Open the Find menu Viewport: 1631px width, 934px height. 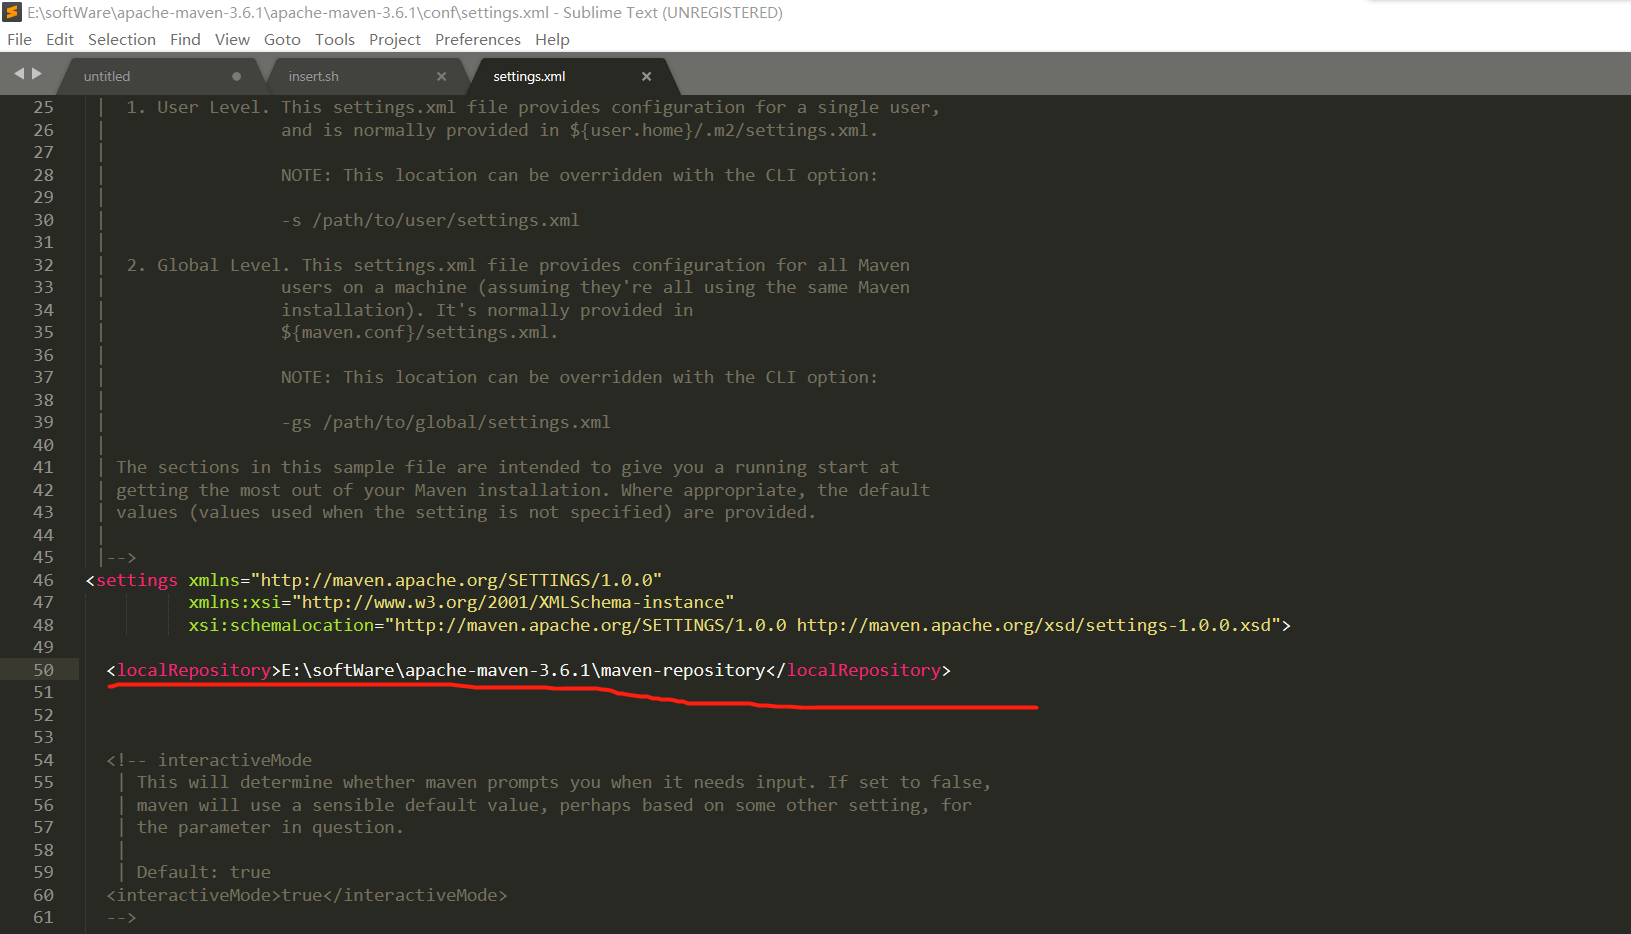pos(185,39)
